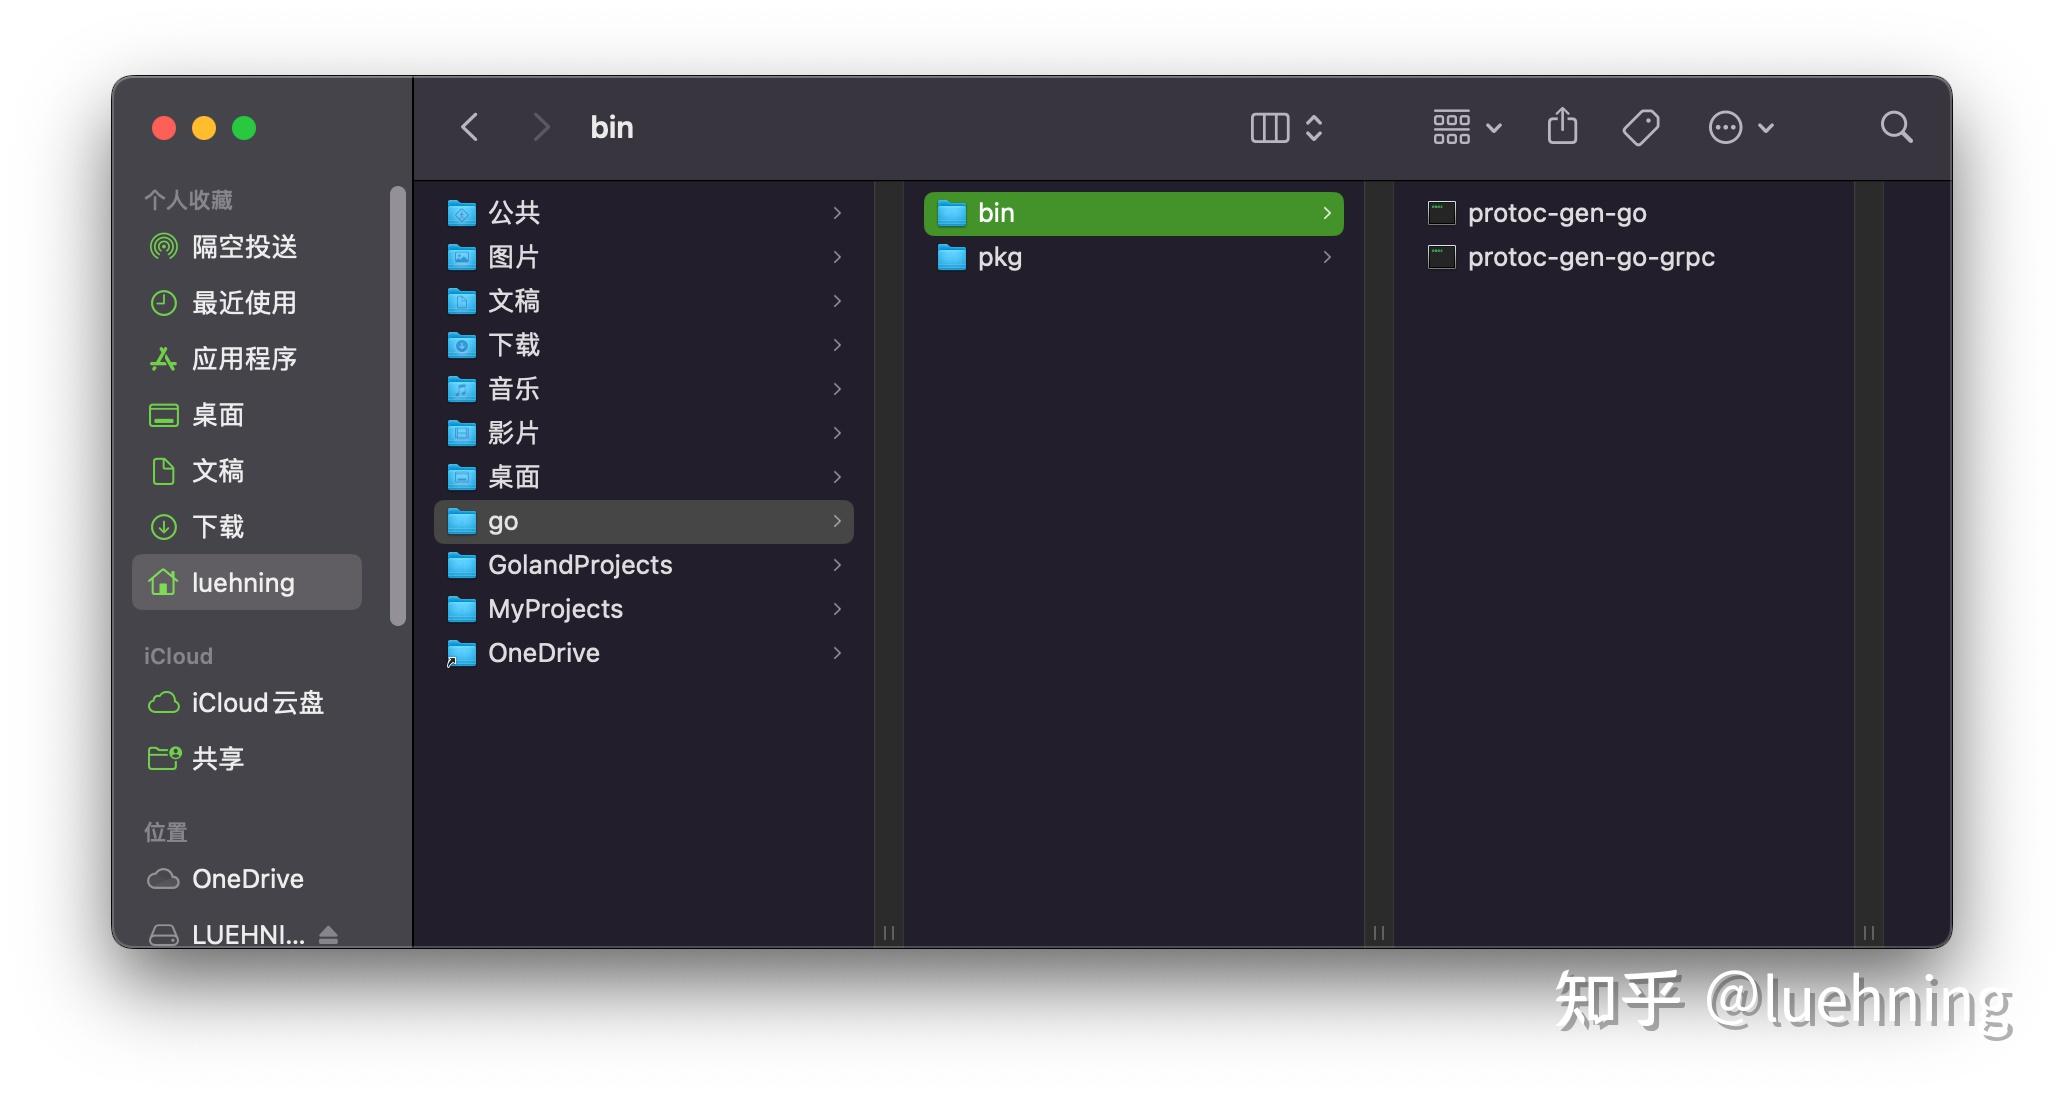This screenshot has height=1096, width=2064.
Task: Select OneDrive under 位置 in sidebar
Action: (x=247, y=879)
